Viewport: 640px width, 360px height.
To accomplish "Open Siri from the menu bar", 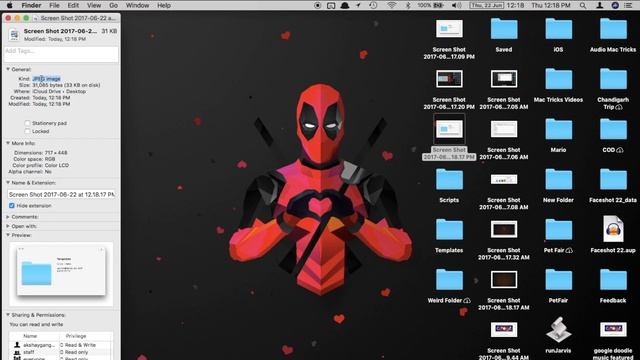I will tap(615, 5).
